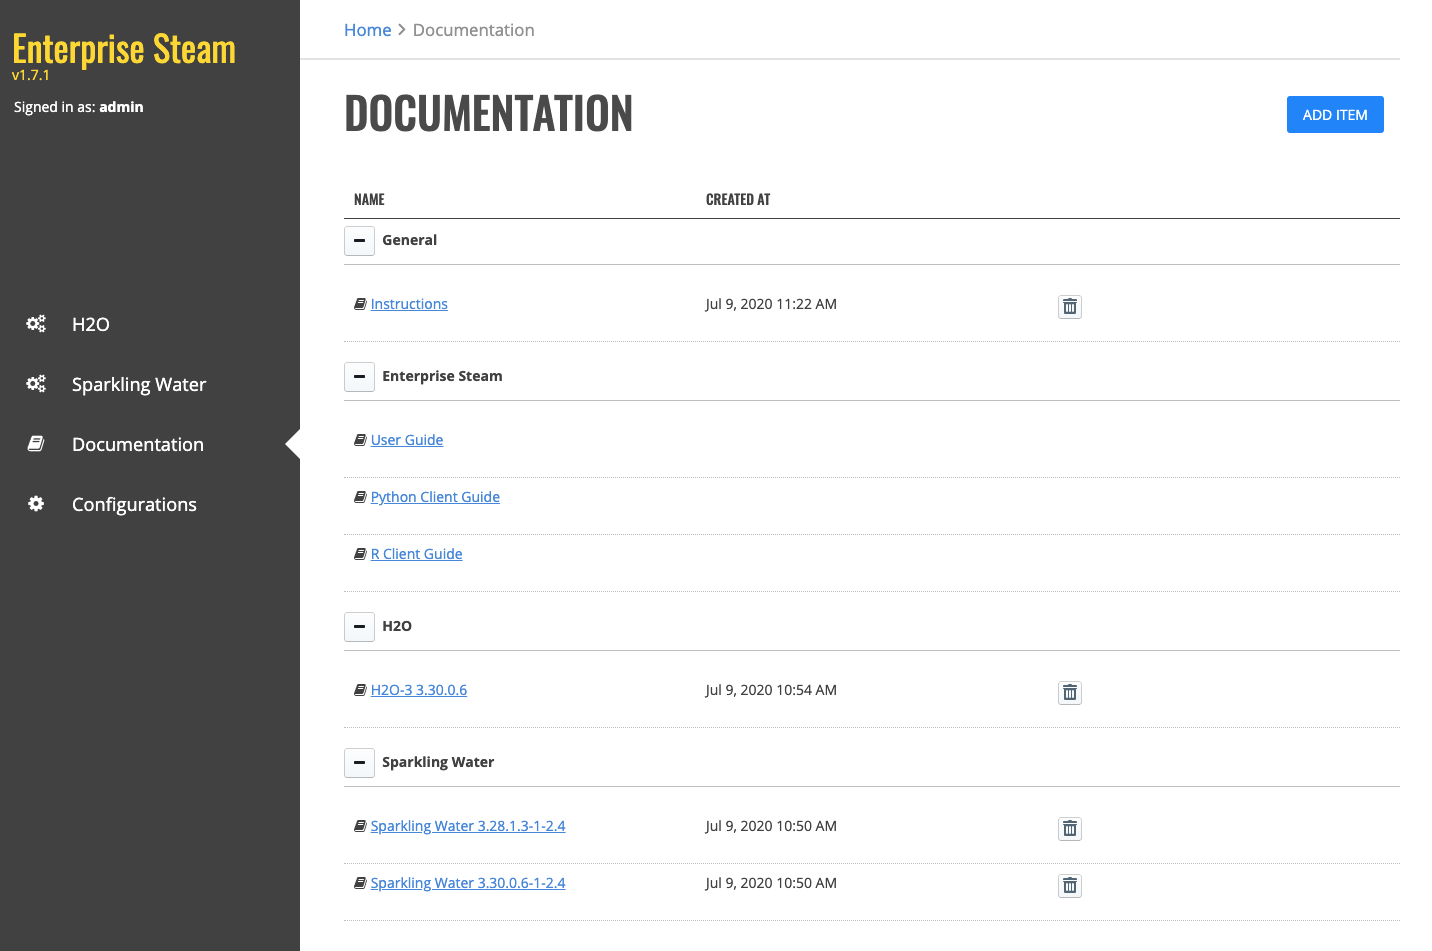Viewport: 1432px width, 951px height.
Task: Click the NAME column header
Action: pyautogui.click(x=369, y=200)
